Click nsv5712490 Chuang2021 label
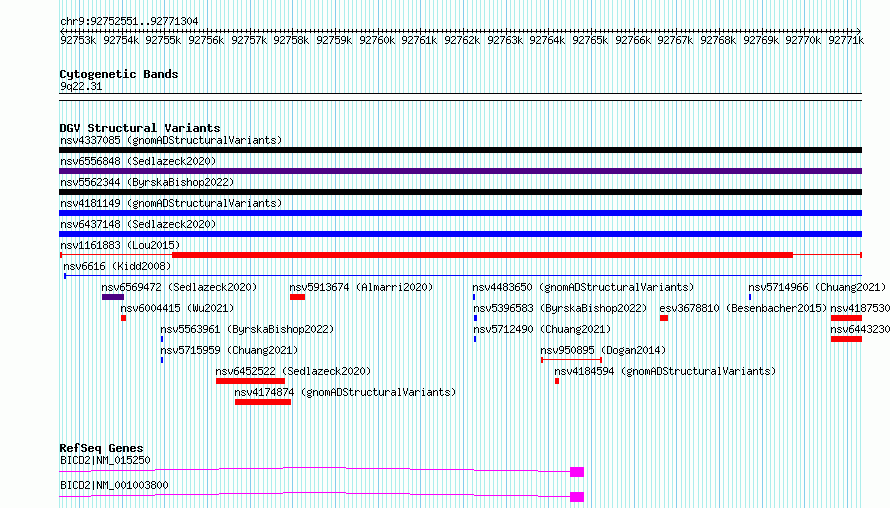 (542, 329)
